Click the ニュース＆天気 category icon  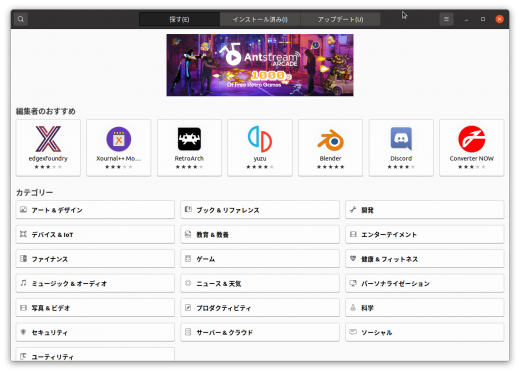click(x=188, y=283)
